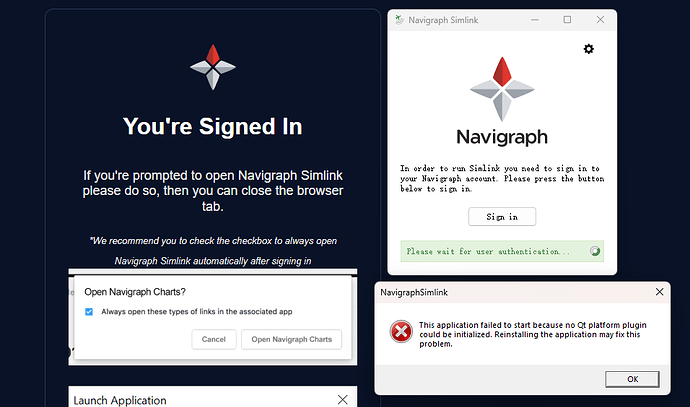Click the red error icon in NavigraphSimlink dialog
This screenshot has width=690, height=407.
tap(401, 331)
